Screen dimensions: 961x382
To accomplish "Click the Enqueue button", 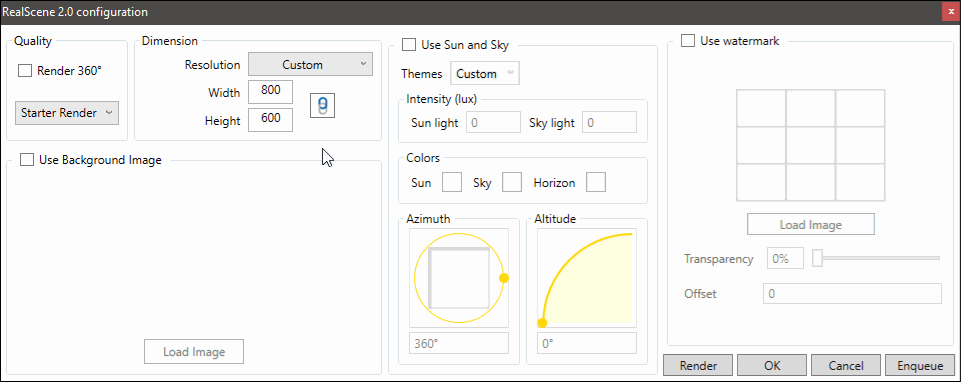I will [920, 365].
